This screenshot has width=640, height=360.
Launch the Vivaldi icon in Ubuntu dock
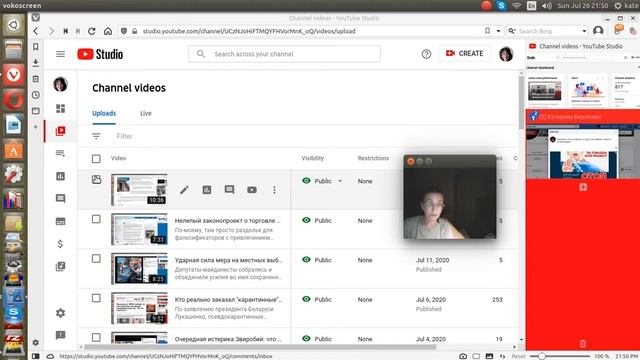pos(13,75)
